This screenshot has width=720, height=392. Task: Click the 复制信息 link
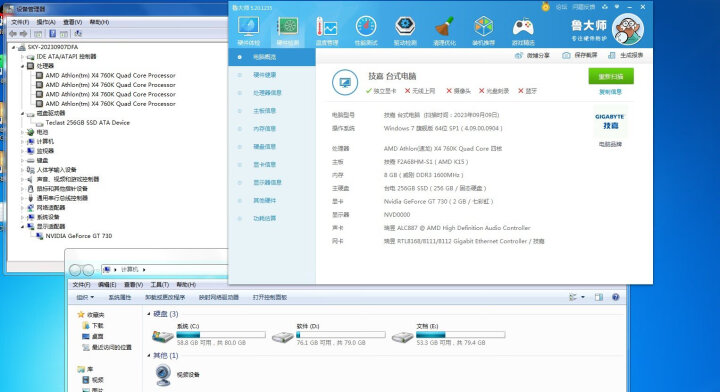coord(610,92)
